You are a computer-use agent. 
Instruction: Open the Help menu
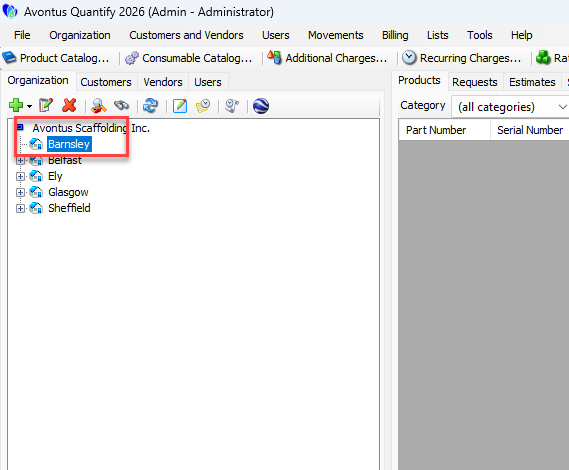(521, 35)
